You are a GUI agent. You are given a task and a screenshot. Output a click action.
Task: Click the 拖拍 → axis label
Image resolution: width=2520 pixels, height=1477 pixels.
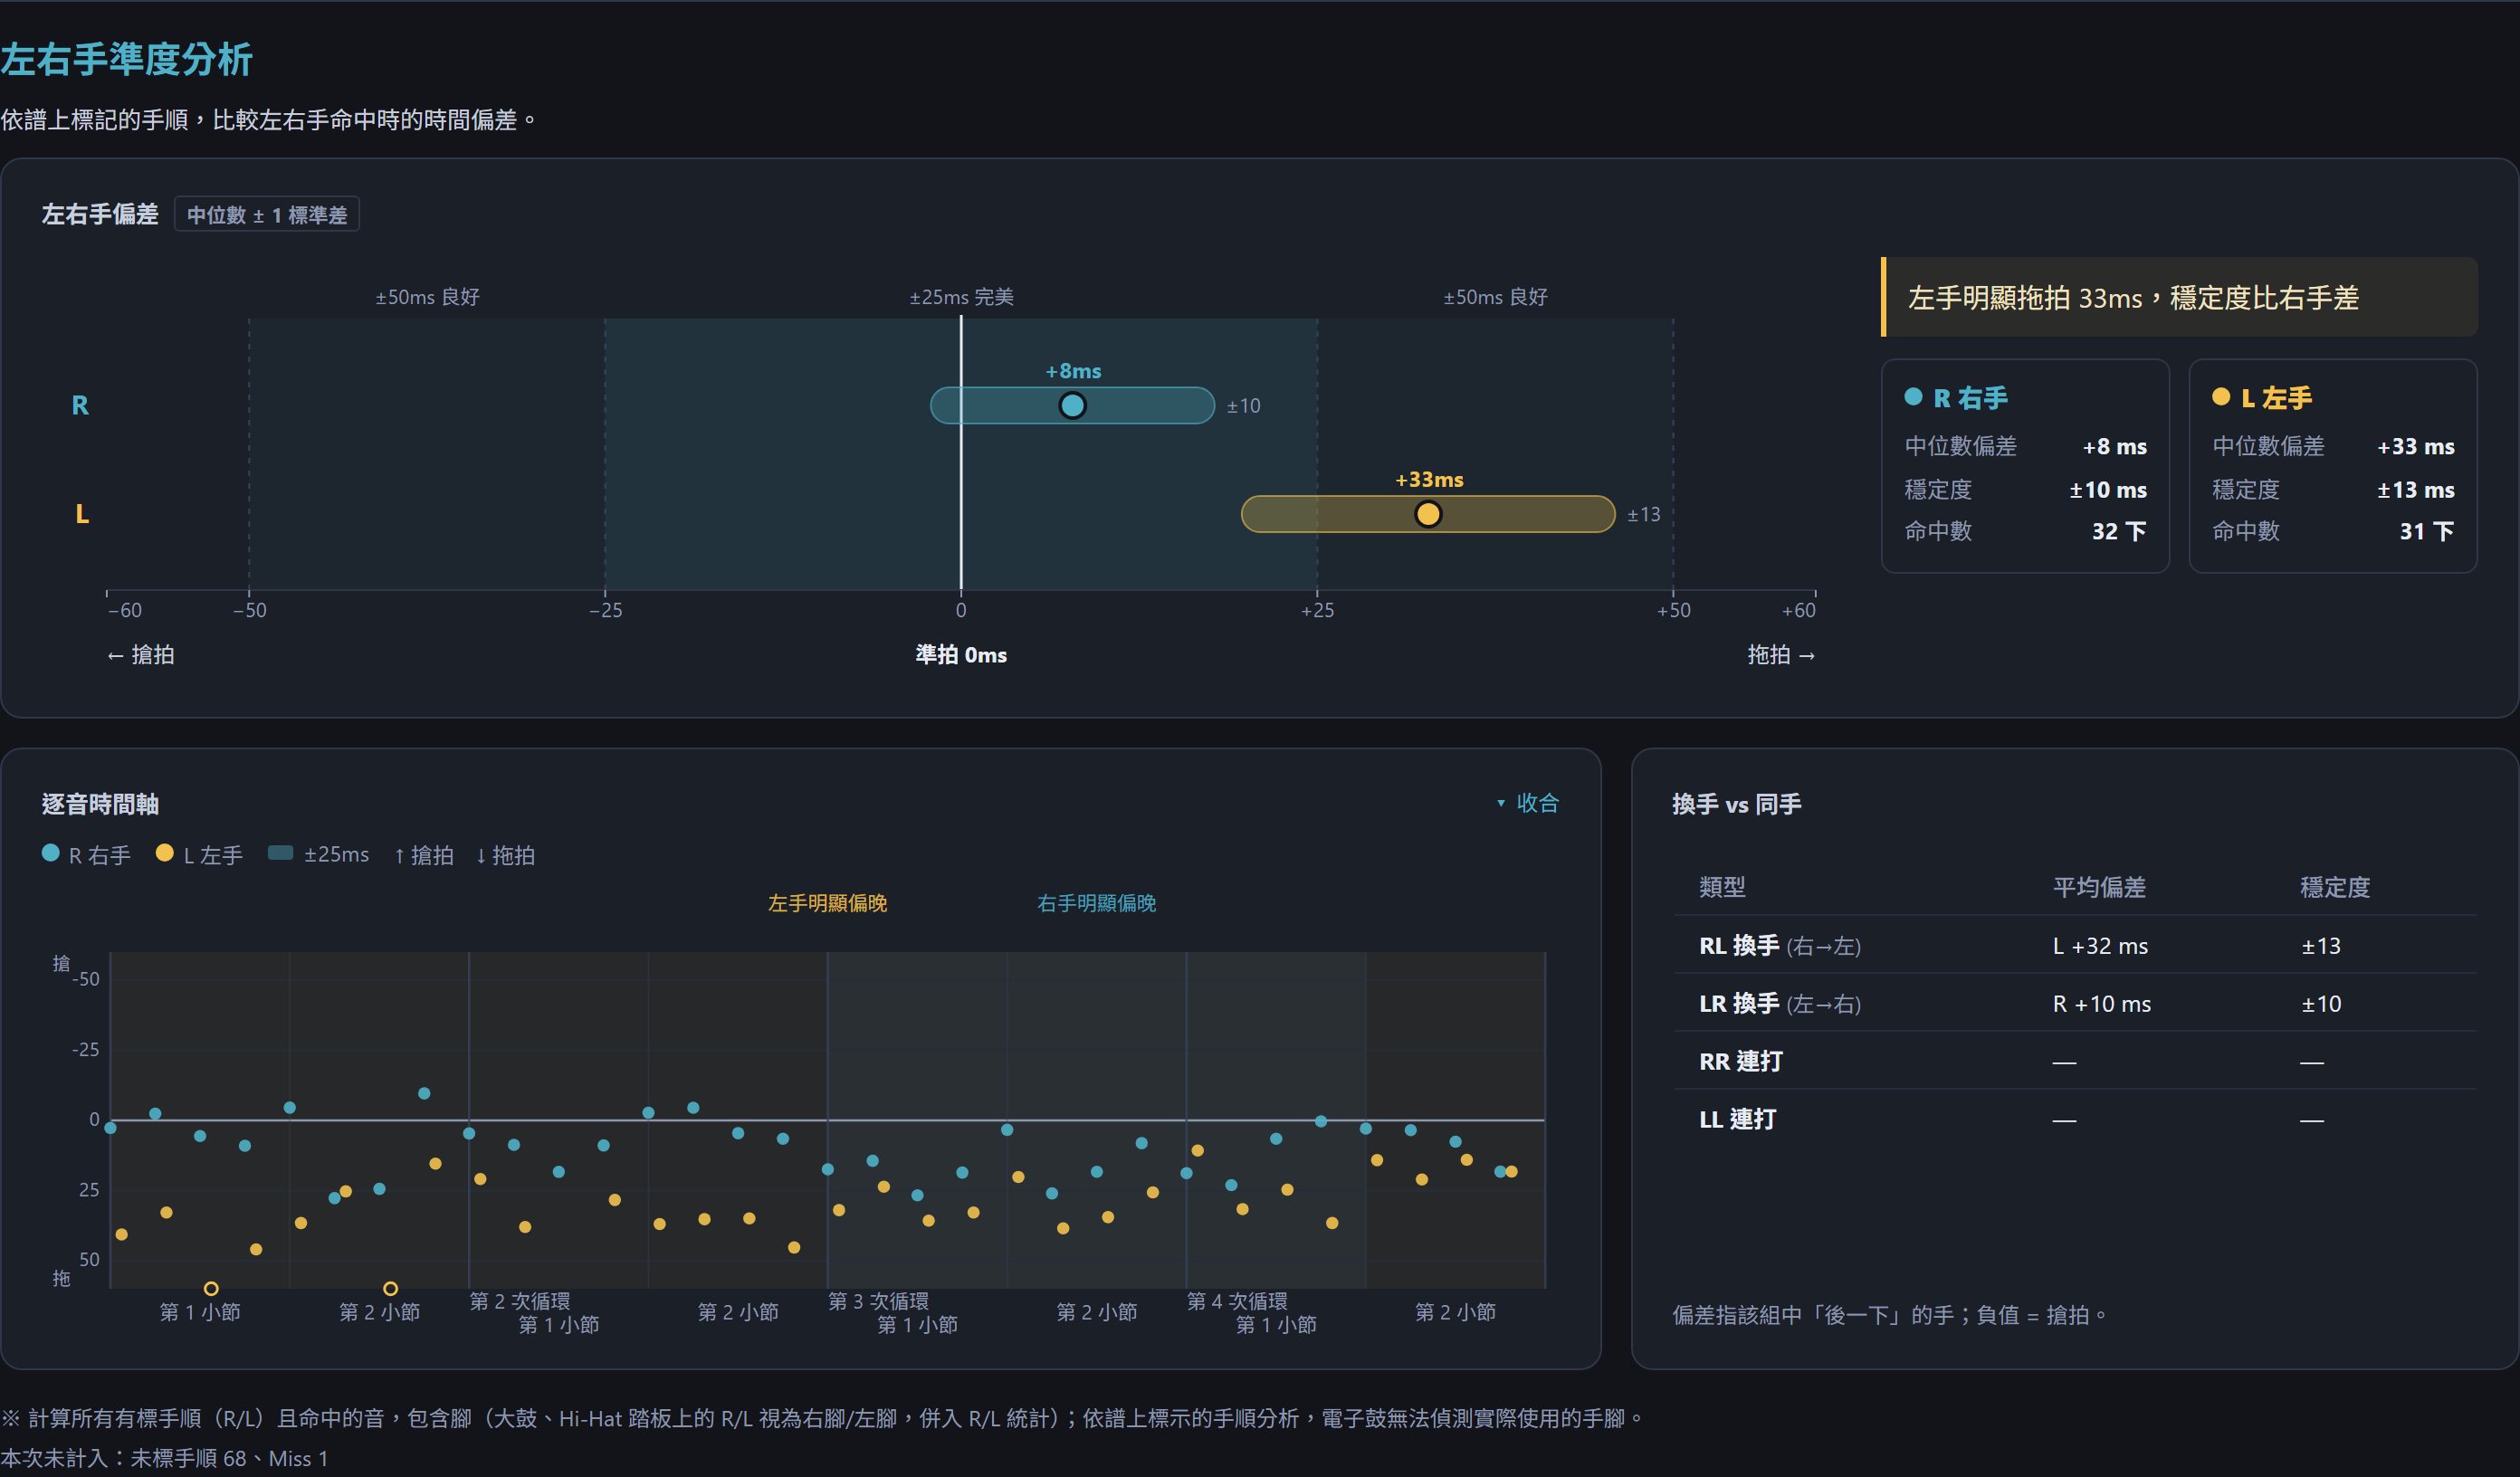pyautogui.click(x=1781, y=655)
